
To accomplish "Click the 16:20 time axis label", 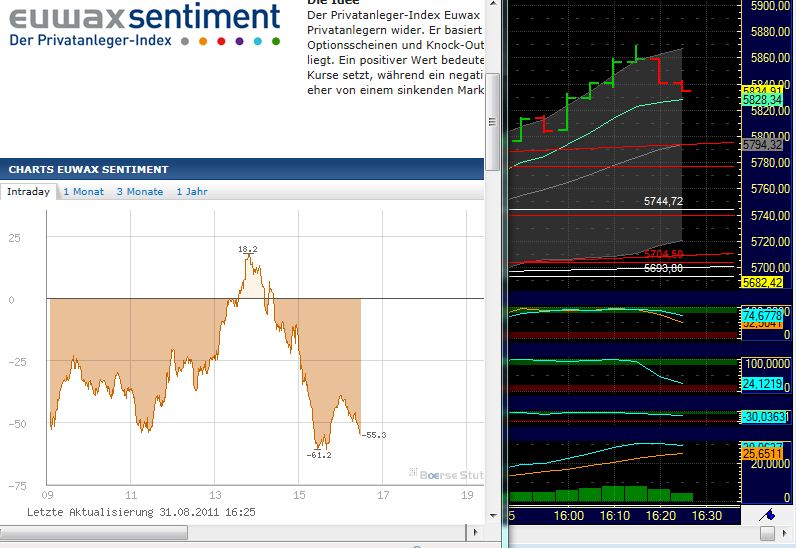I will pyautogui.click(x=660, y=515).
